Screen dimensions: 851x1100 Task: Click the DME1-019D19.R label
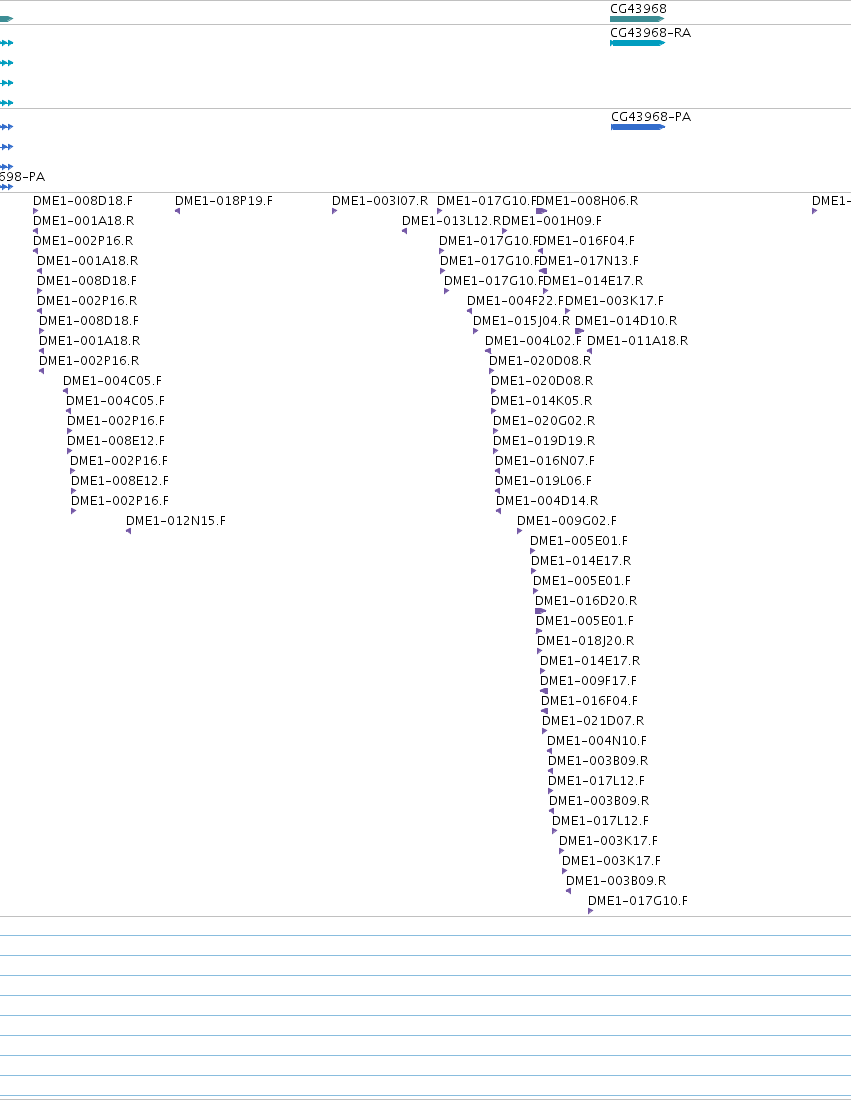(x=544, y=441)
